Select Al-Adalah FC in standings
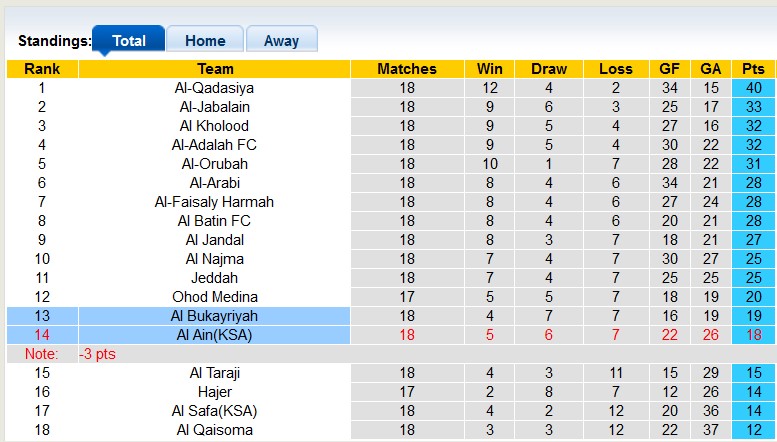 (214, 145)
